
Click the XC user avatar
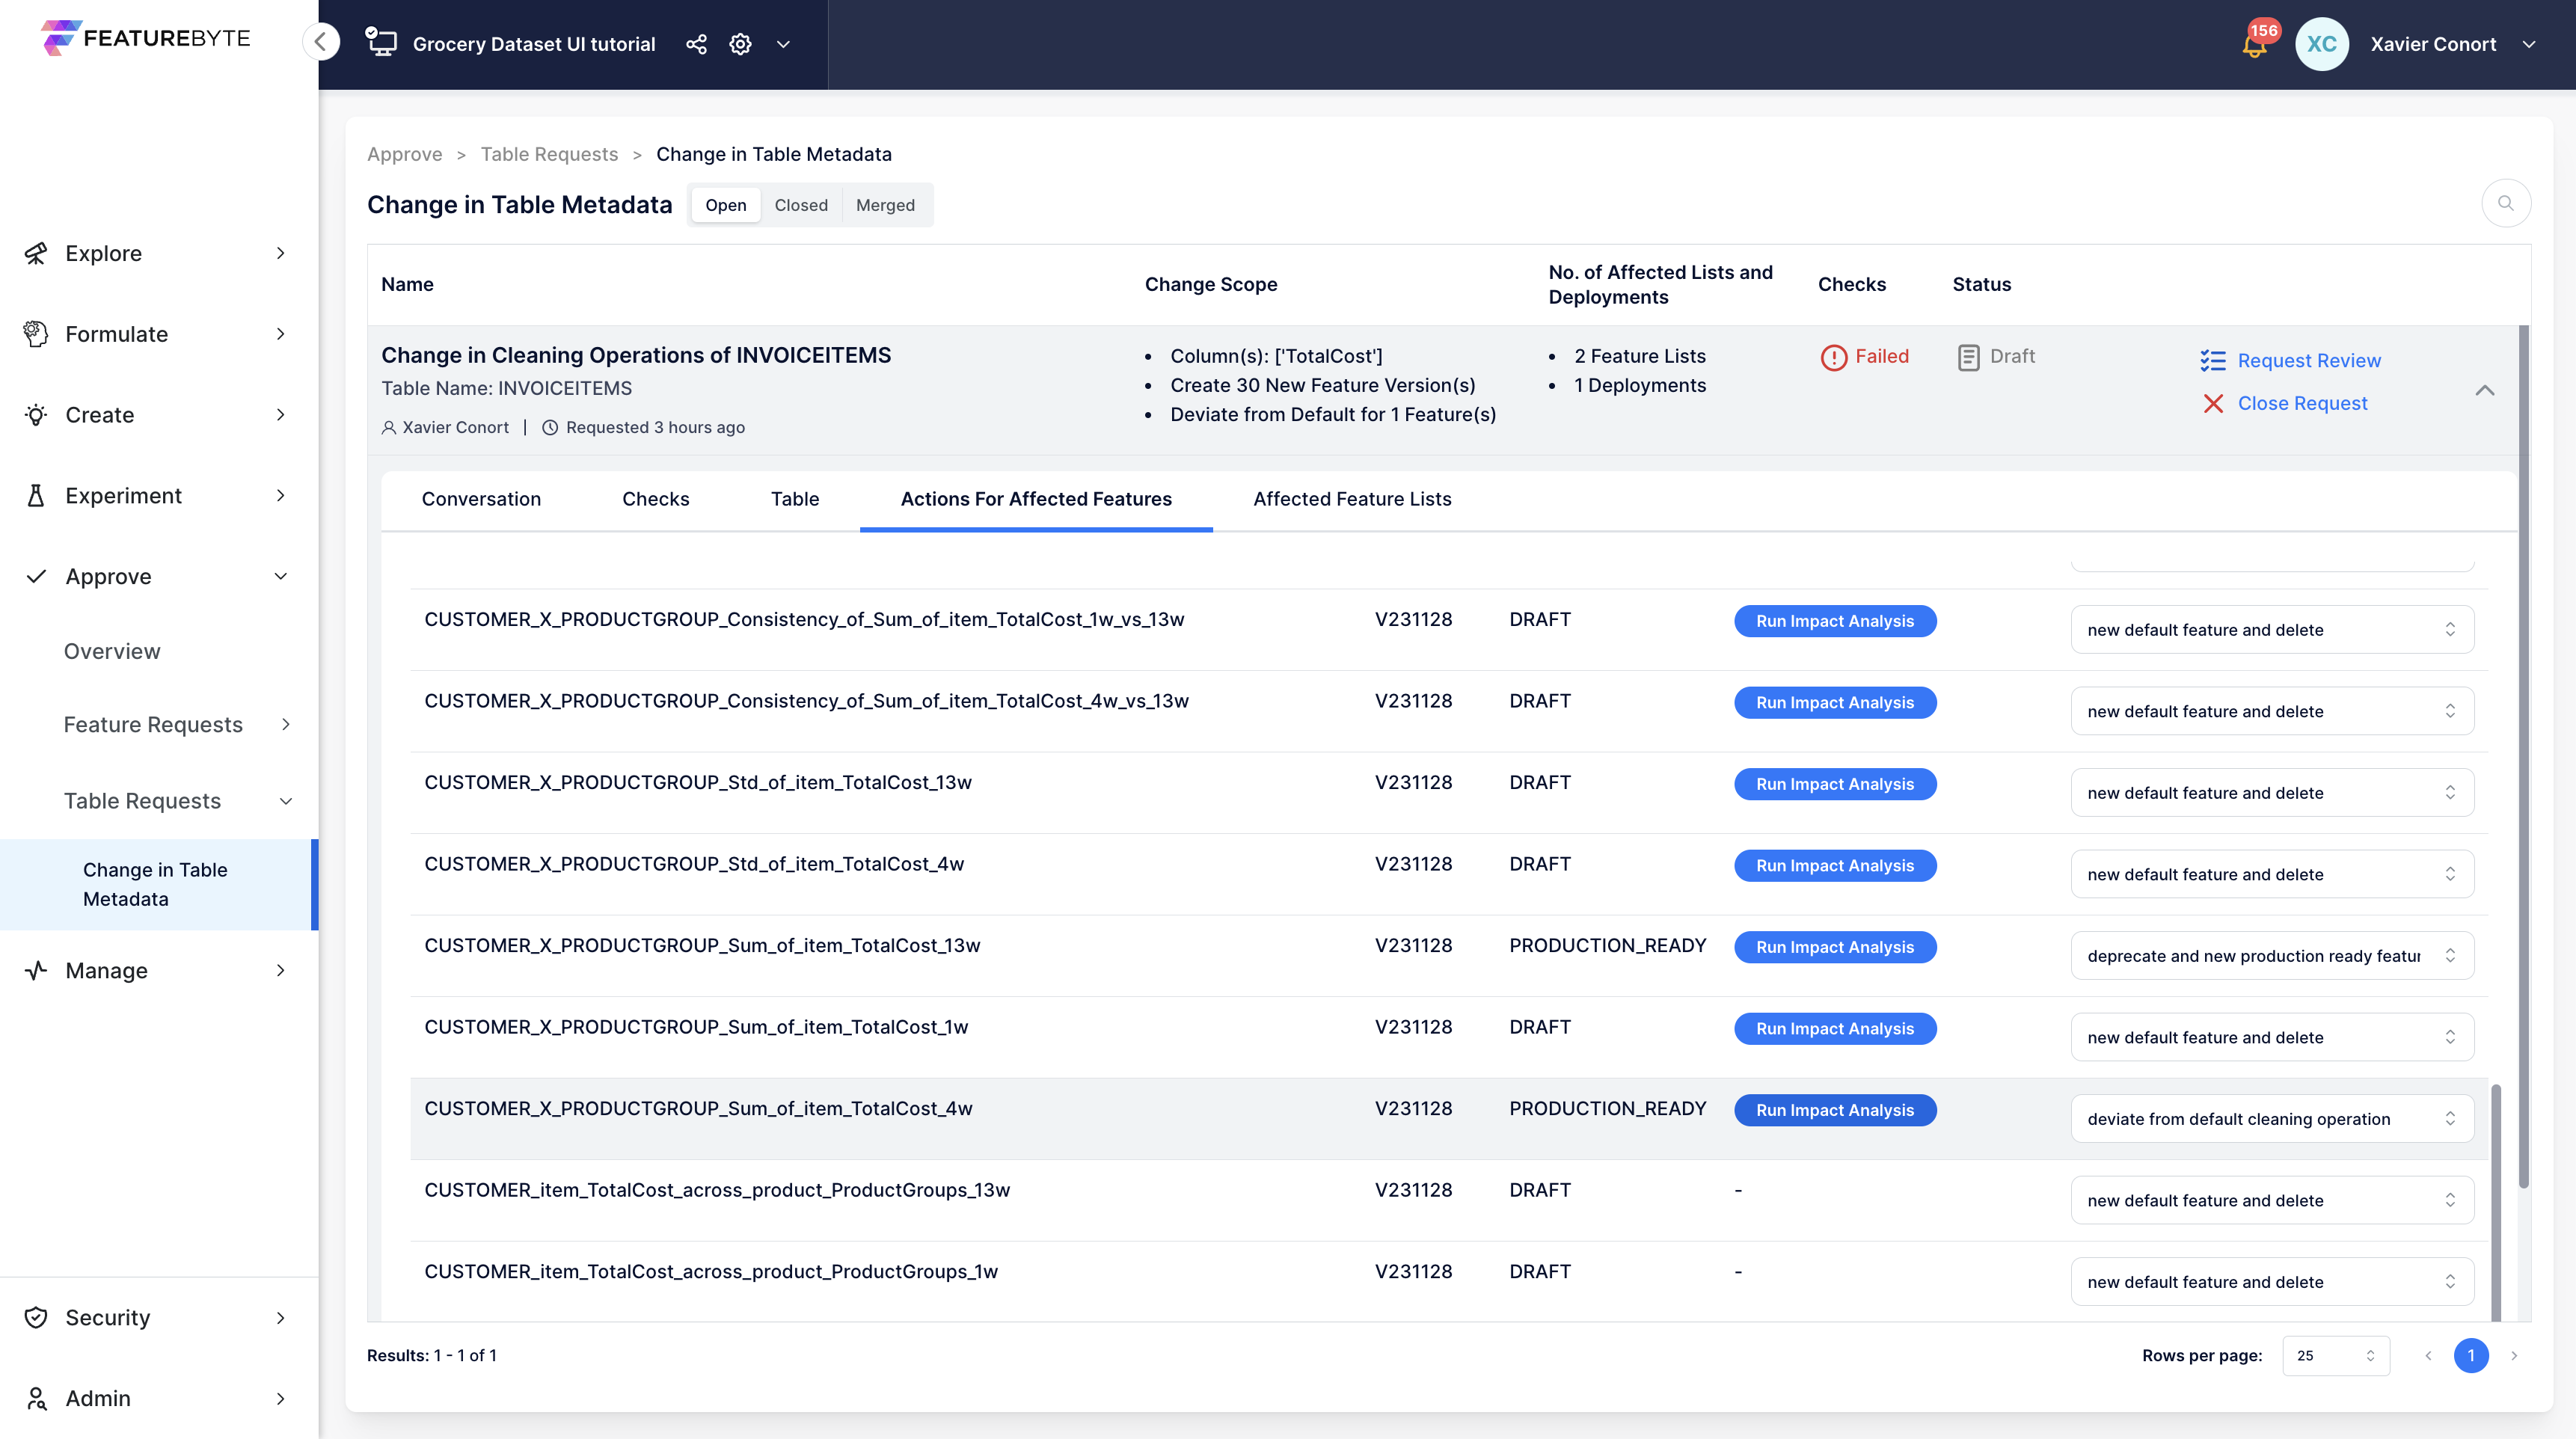pos(2322,44)
